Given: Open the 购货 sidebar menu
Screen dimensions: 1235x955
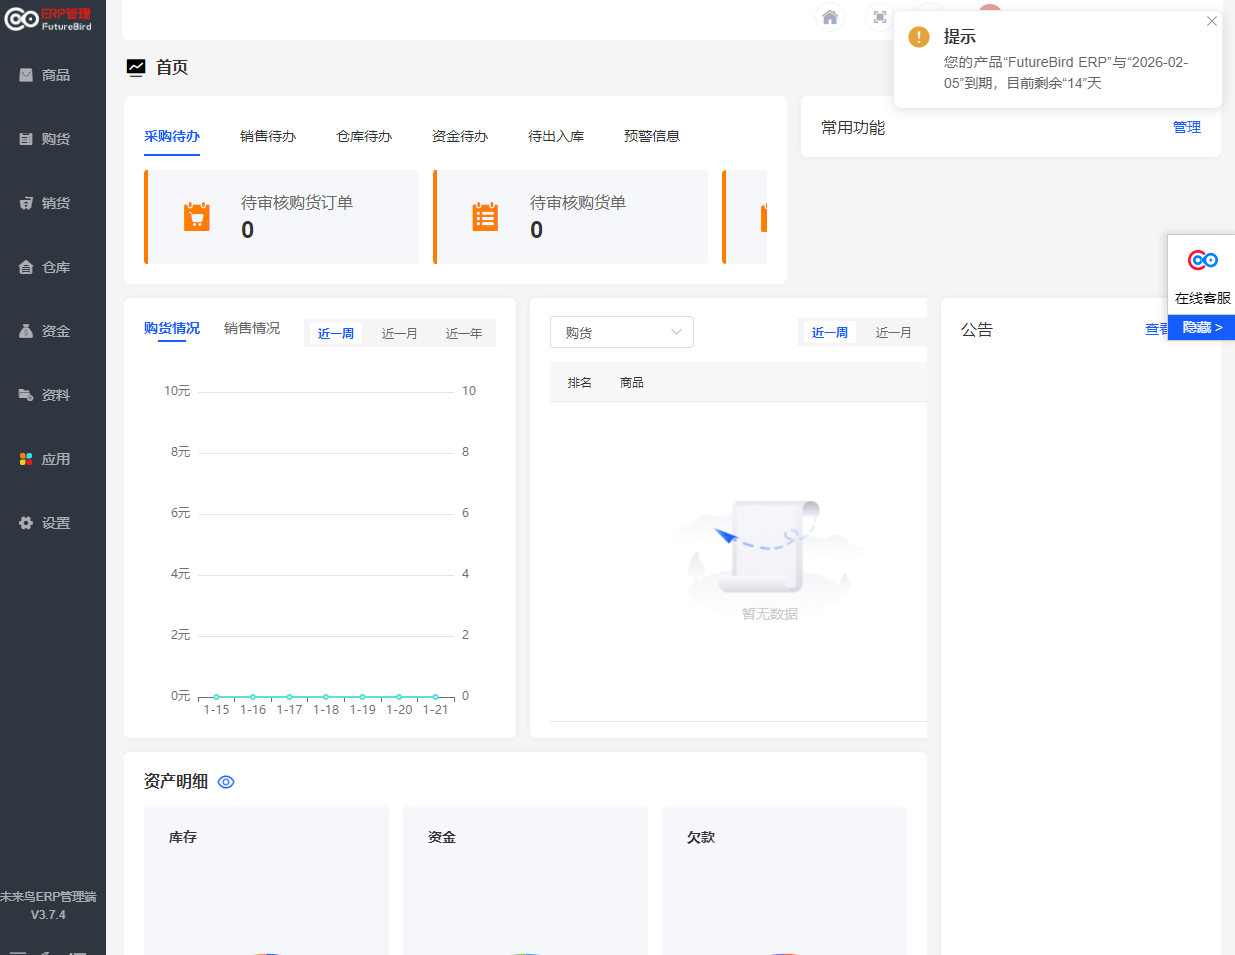Looking at the screenshot, I should [45, 139].
